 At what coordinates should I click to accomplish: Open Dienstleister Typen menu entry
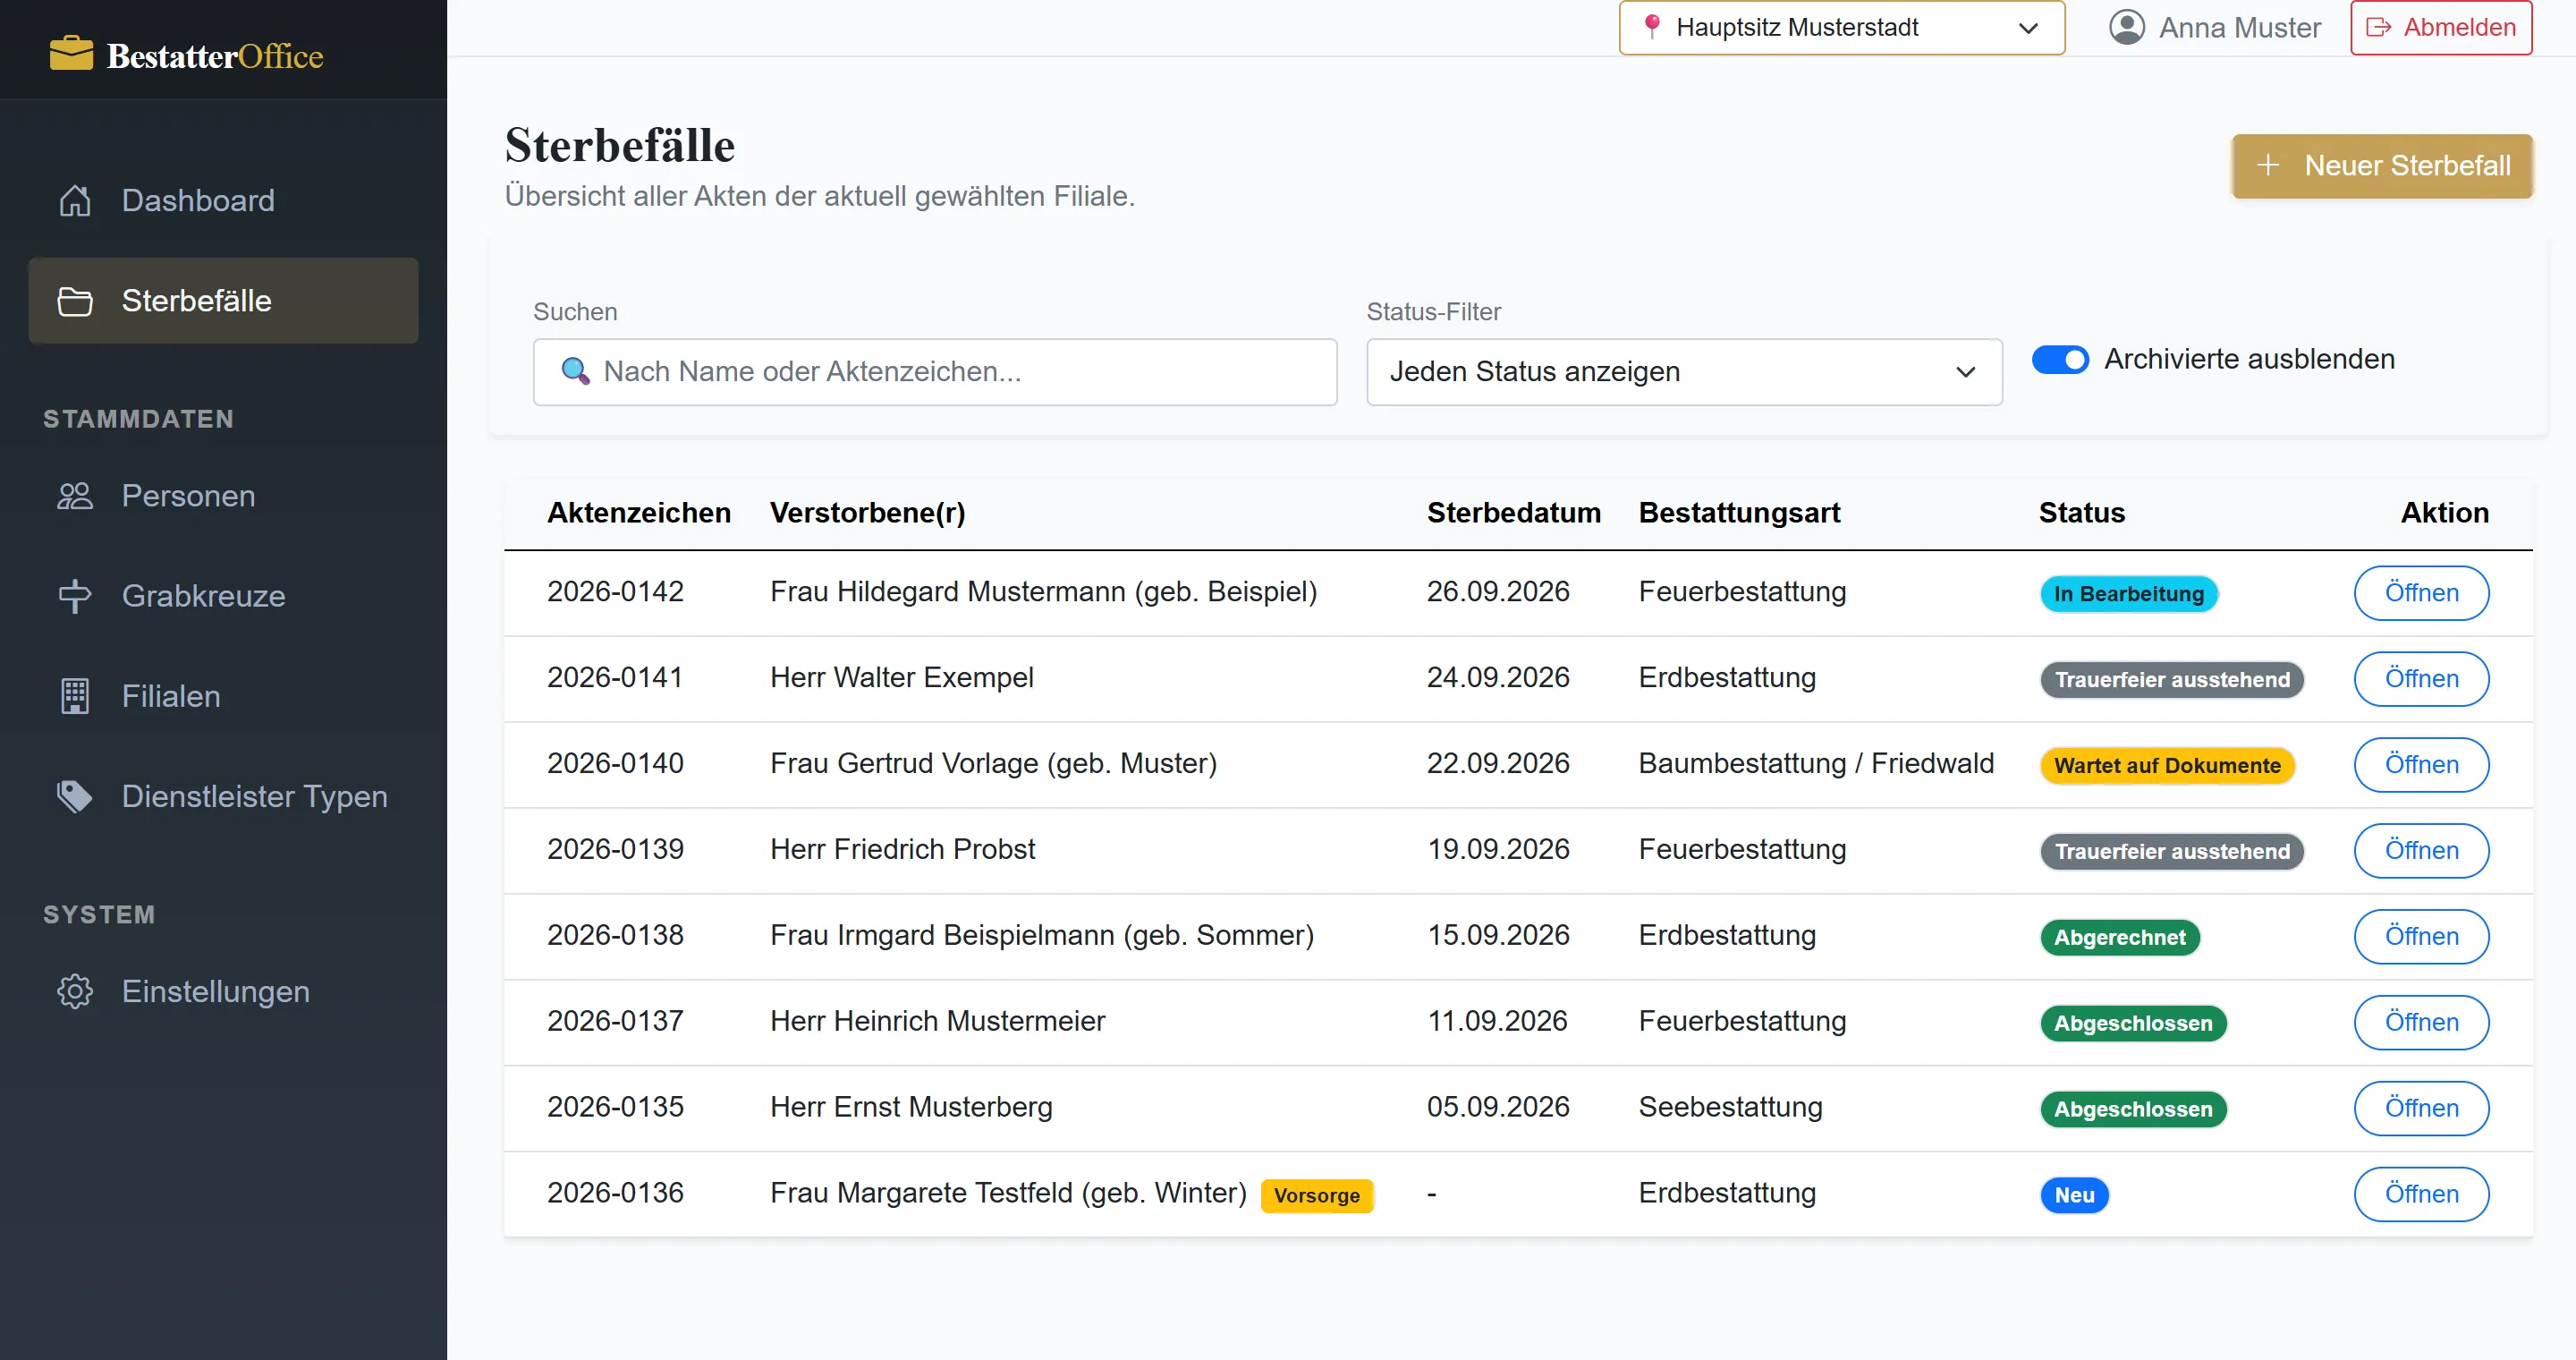(x=224, y=796)
